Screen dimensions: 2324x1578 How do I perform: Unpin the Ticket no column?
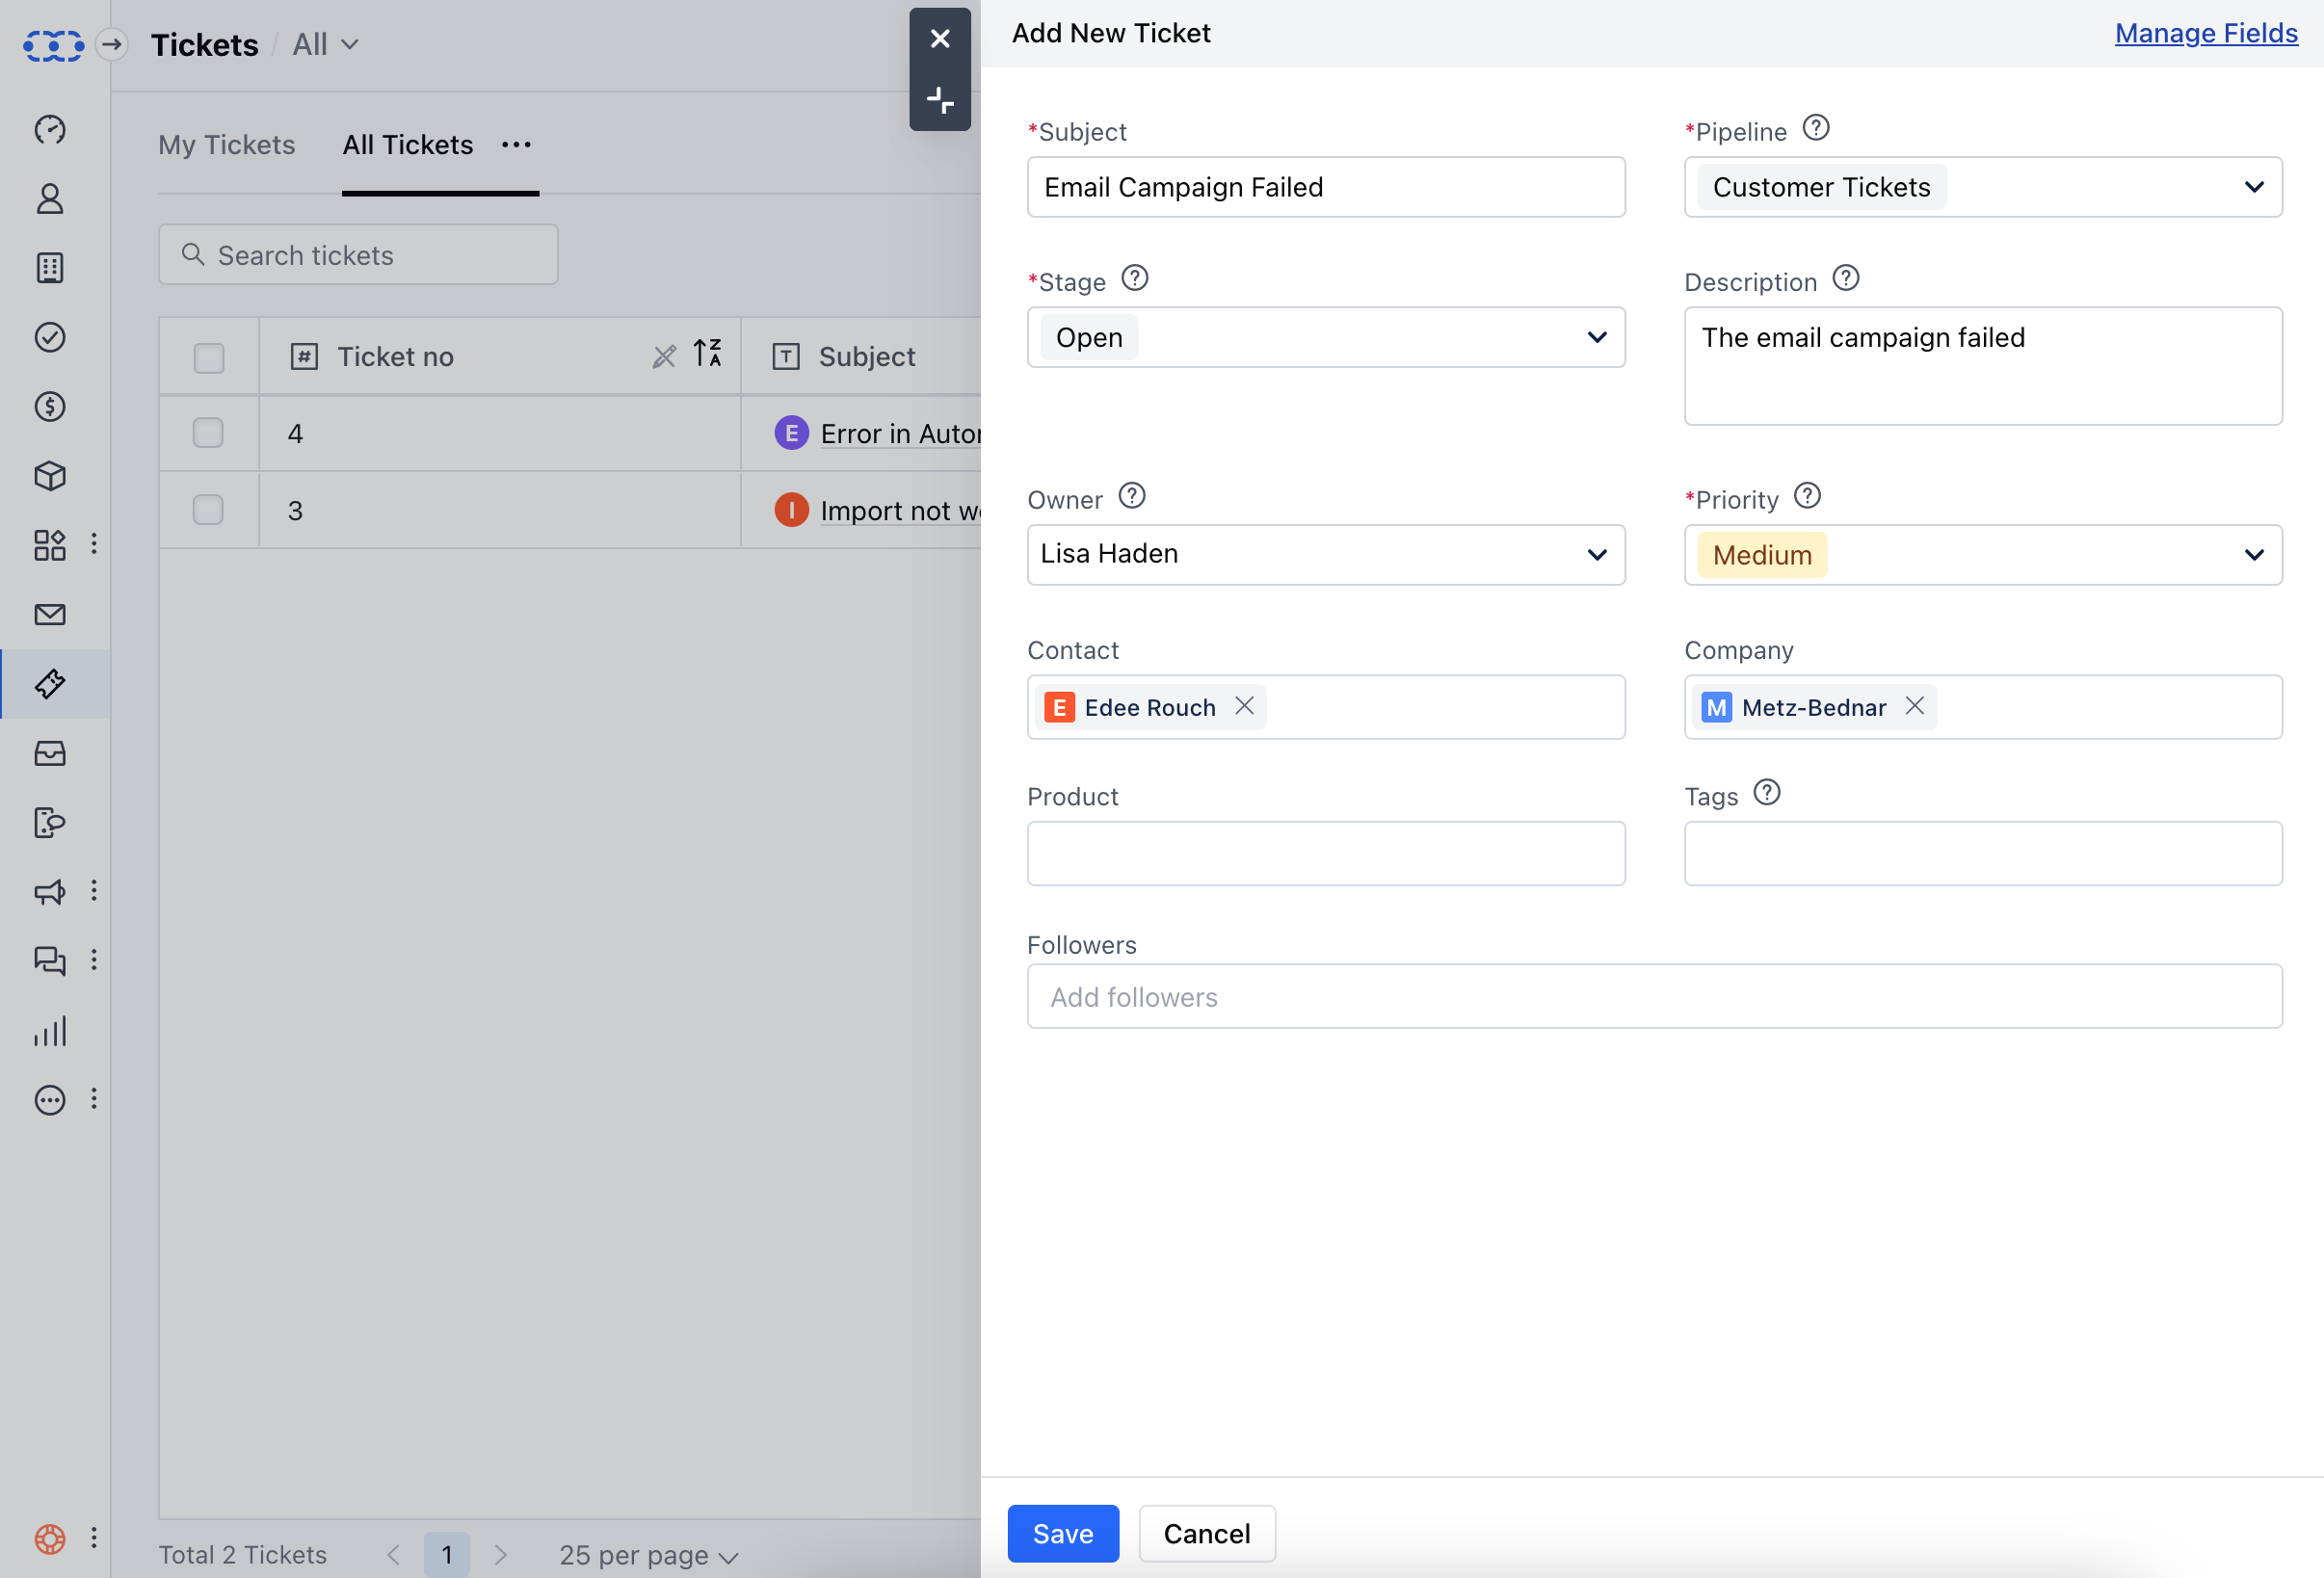point(664,356)
